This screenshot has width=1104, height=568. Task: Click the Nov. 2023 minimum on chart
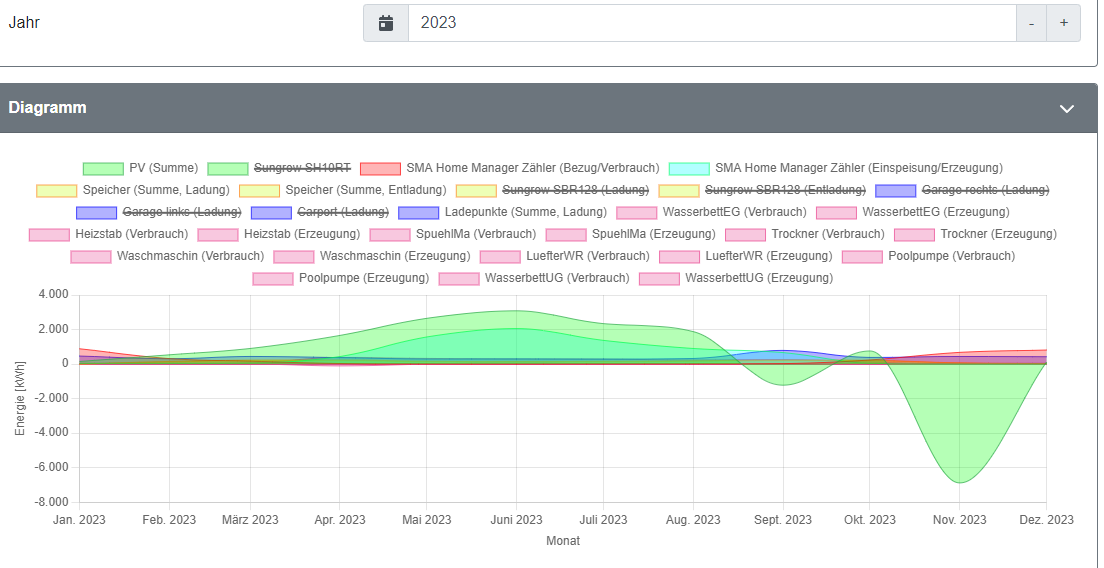(x=960, y=482)
